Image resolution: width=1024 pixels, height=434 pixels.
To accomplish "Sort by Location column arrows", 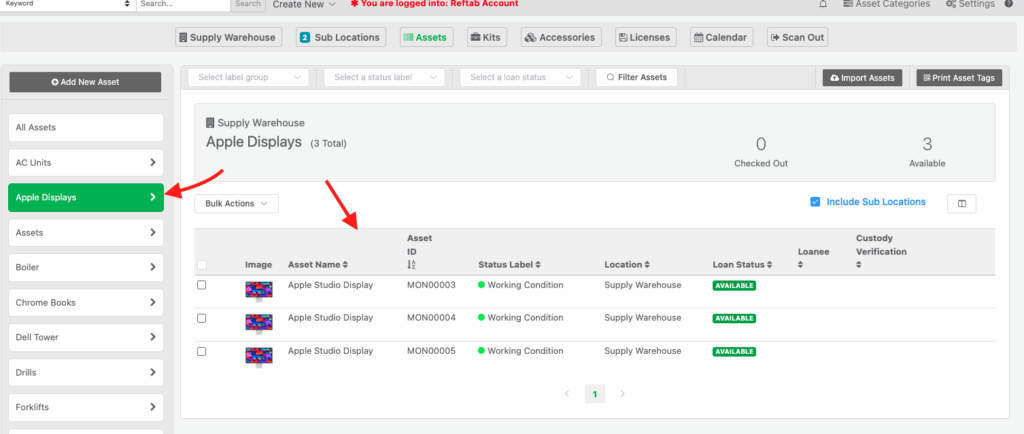I will point(647,265).
